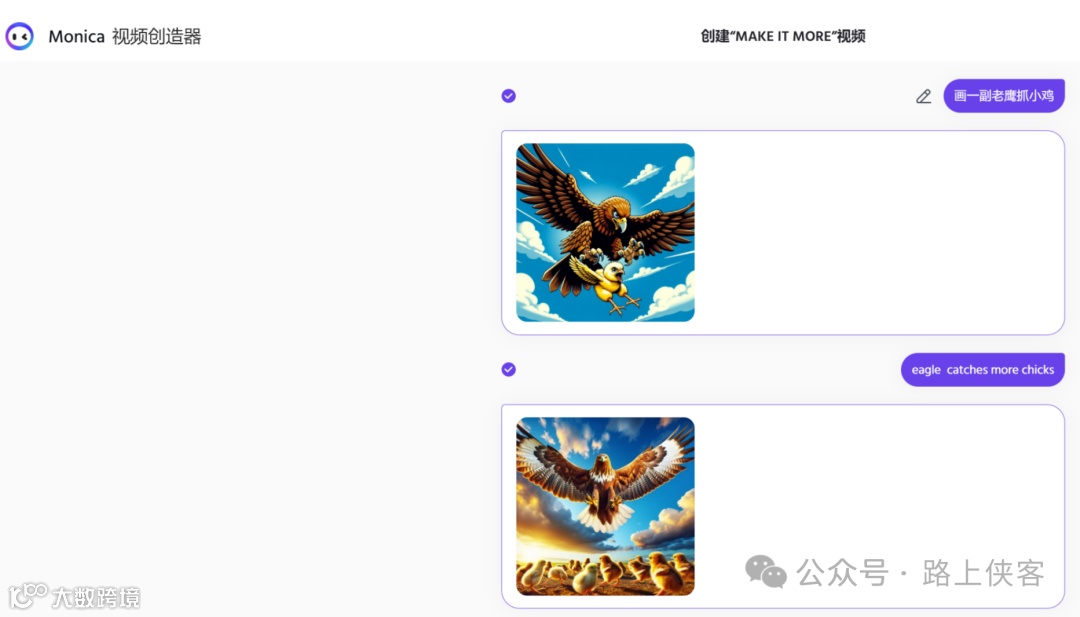Select the "eagle catches more chicks" prompt bubble
The width and height of the screenshot is (1080, 617).
(982, 370)
